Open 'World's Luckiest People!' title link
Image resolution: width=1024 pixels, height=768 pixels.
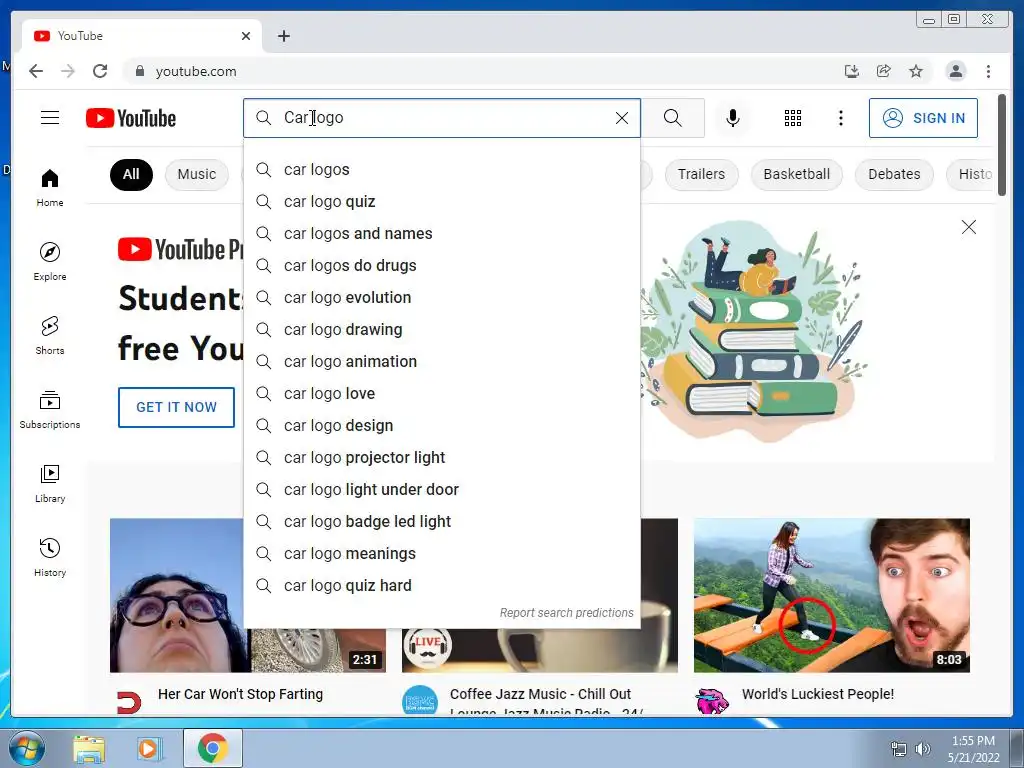point(818,694)
